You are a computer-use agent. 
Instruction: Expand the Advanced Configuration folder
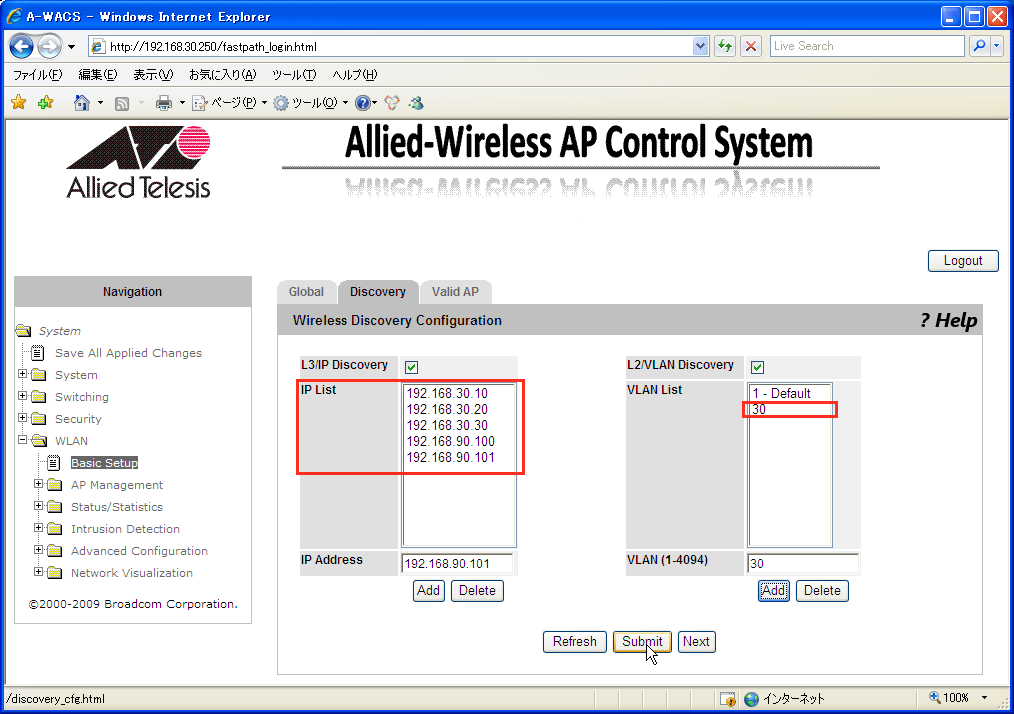38,550
